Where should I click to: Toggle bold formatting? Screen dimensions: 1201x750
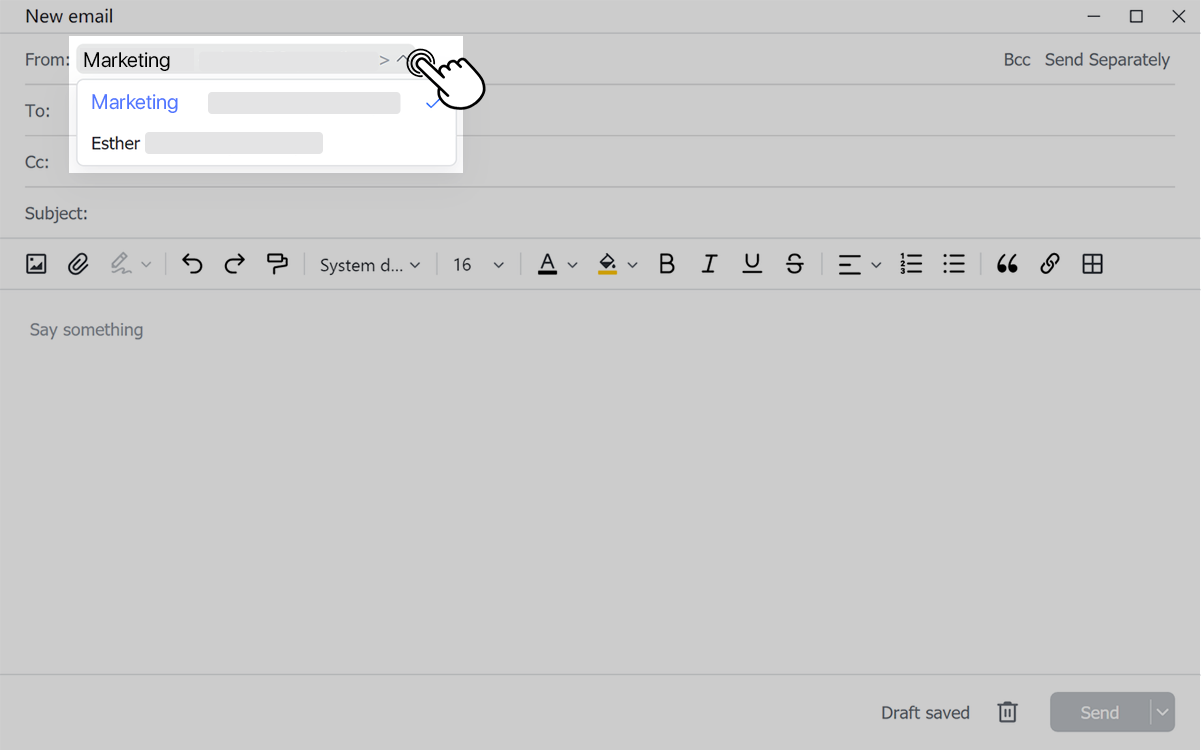(667, 264)
